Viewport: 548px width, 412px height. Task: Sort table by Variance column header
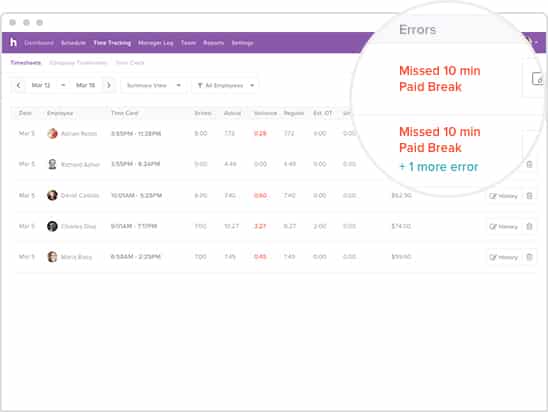tap(265, 113)
